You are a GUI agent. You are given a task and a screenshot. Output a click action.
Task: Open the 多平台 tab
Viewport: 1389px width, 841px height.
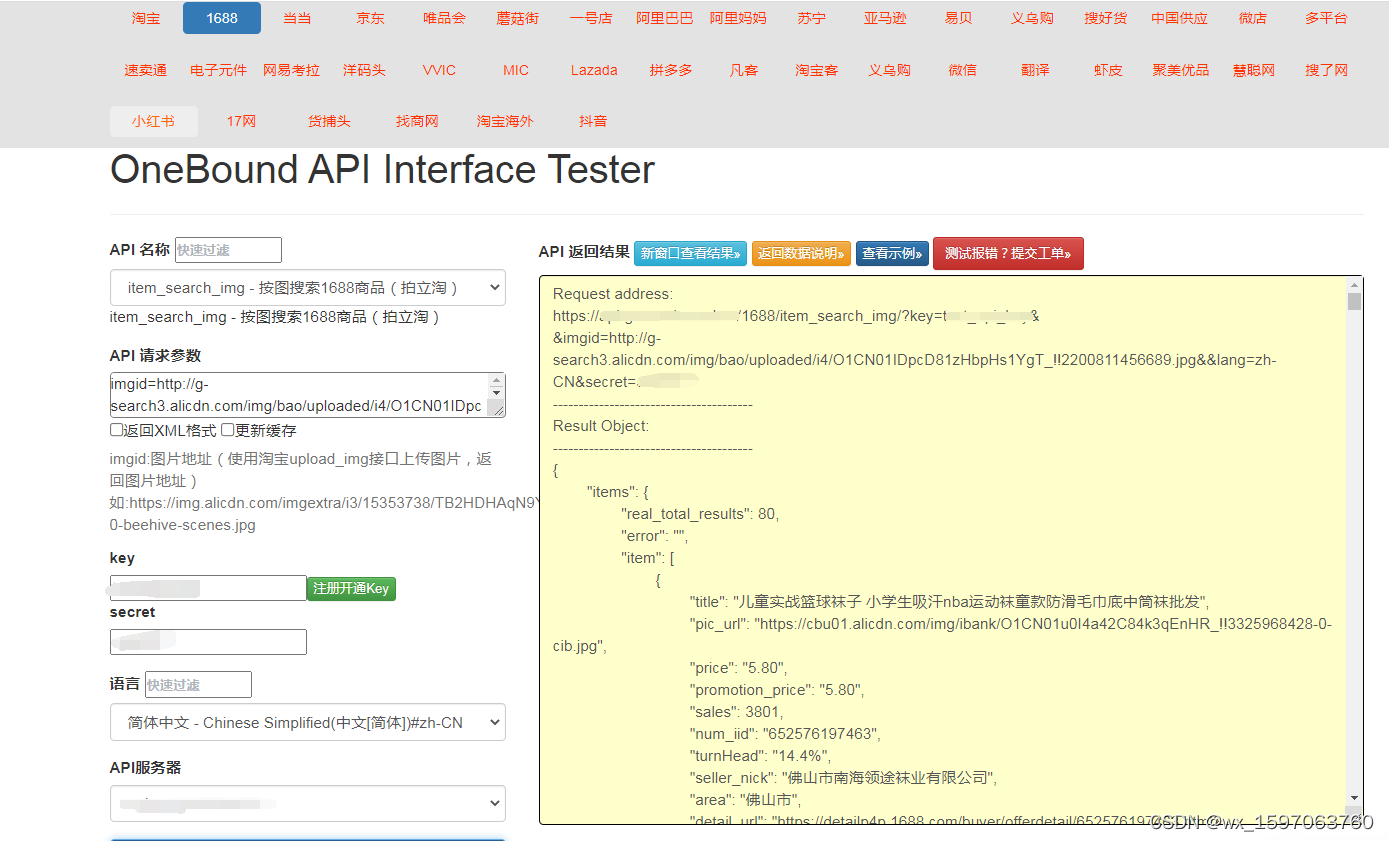tap(1326, 18)
